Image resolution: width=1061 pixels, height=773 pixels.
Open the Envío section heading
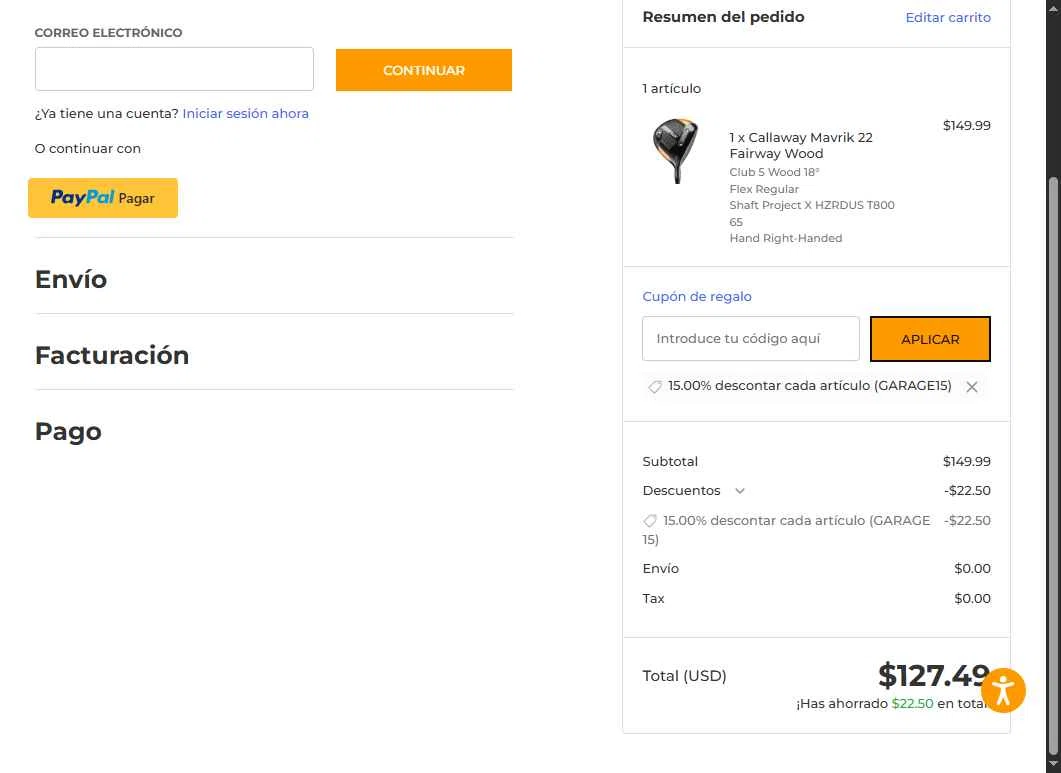pyautogui.click(x=71, y=279)
